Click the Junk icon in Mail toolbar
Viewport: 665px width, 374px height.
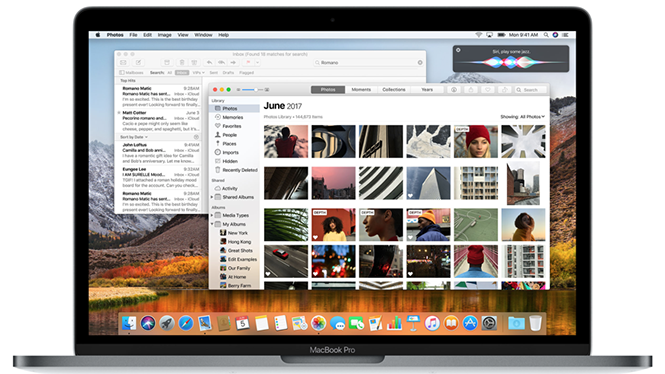[x=194, y=63]
